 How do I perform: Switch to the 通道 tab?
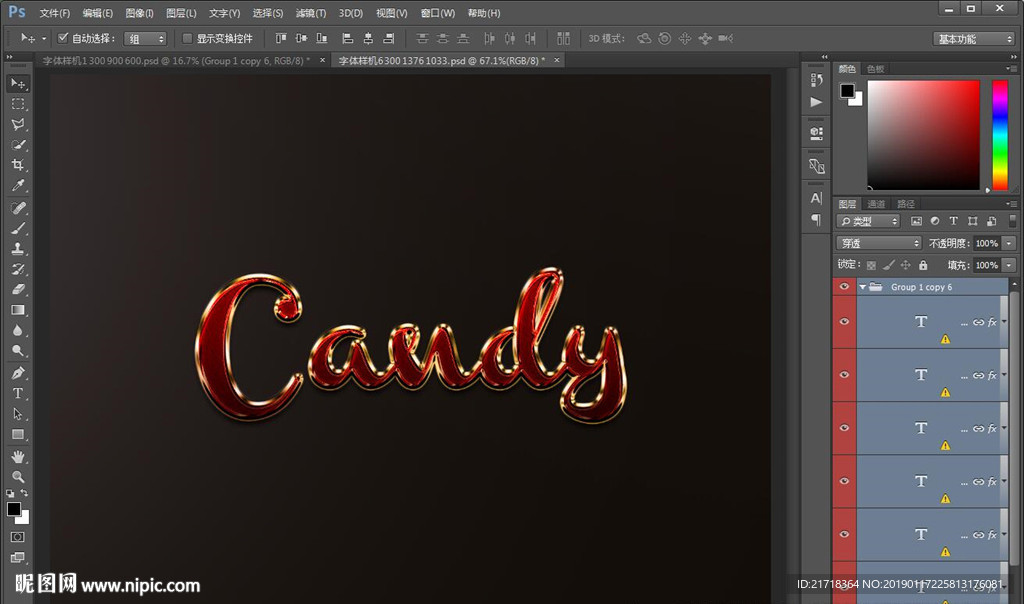tap(876, 204)
